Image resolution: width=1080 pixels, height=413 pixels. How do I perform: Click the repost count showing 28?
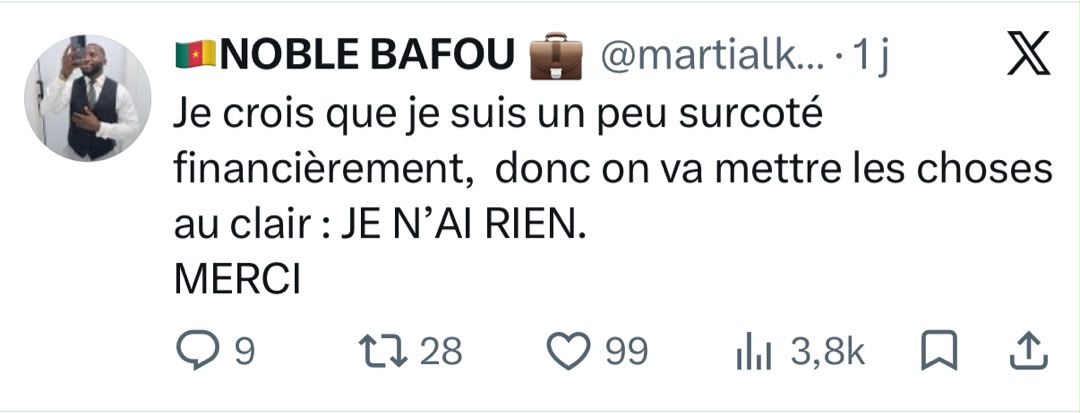(x=441, y=352)
